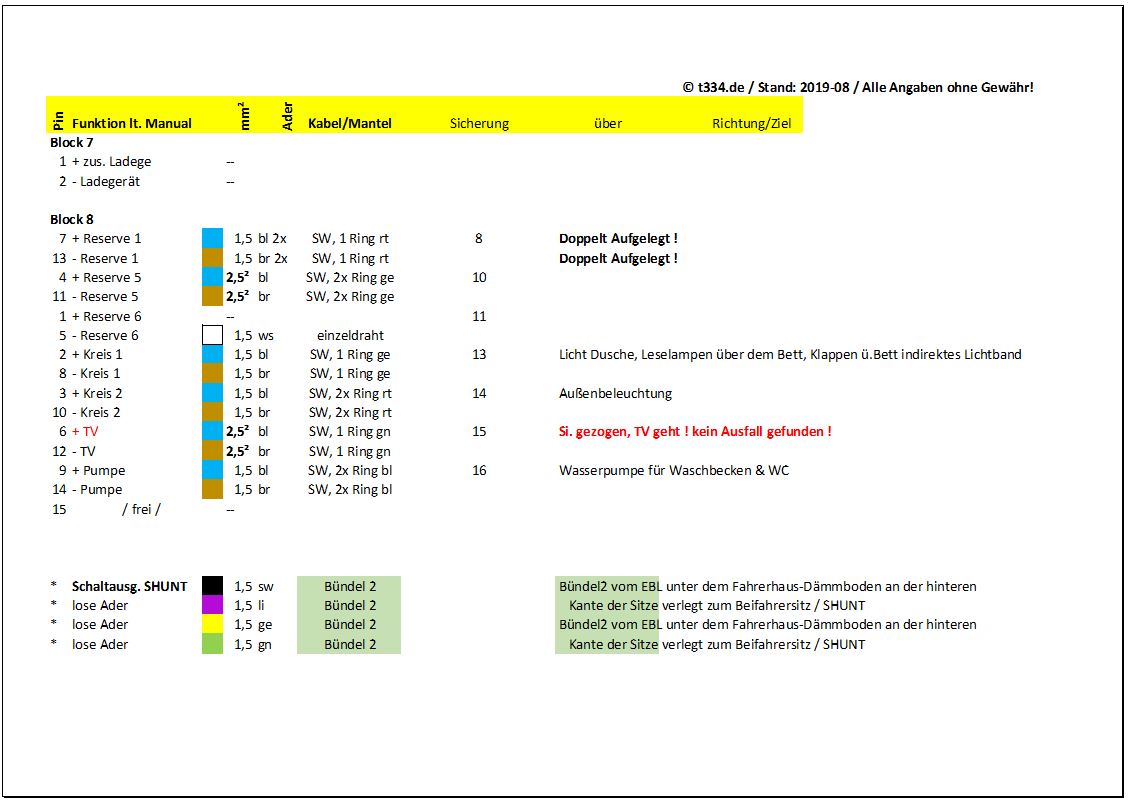Screen dimensions: 1130x801
Task: Click the white swatch beside - Reserve 6
Action: pyautogui.click(x=212, y=335)
